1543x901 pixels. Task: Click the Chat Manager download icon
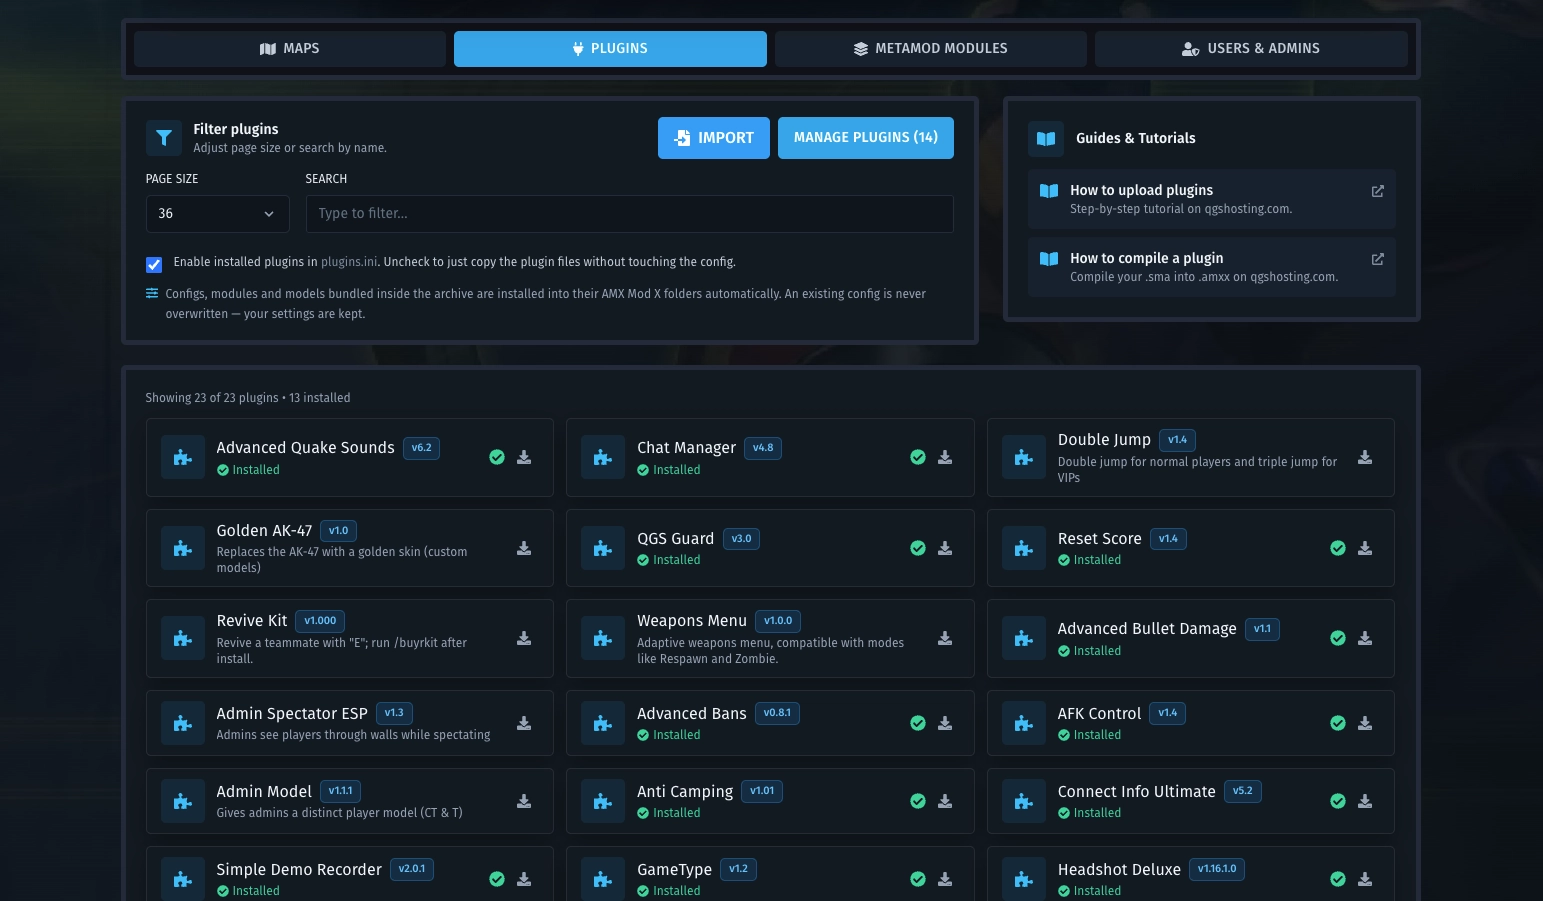(x=945, y=457)
